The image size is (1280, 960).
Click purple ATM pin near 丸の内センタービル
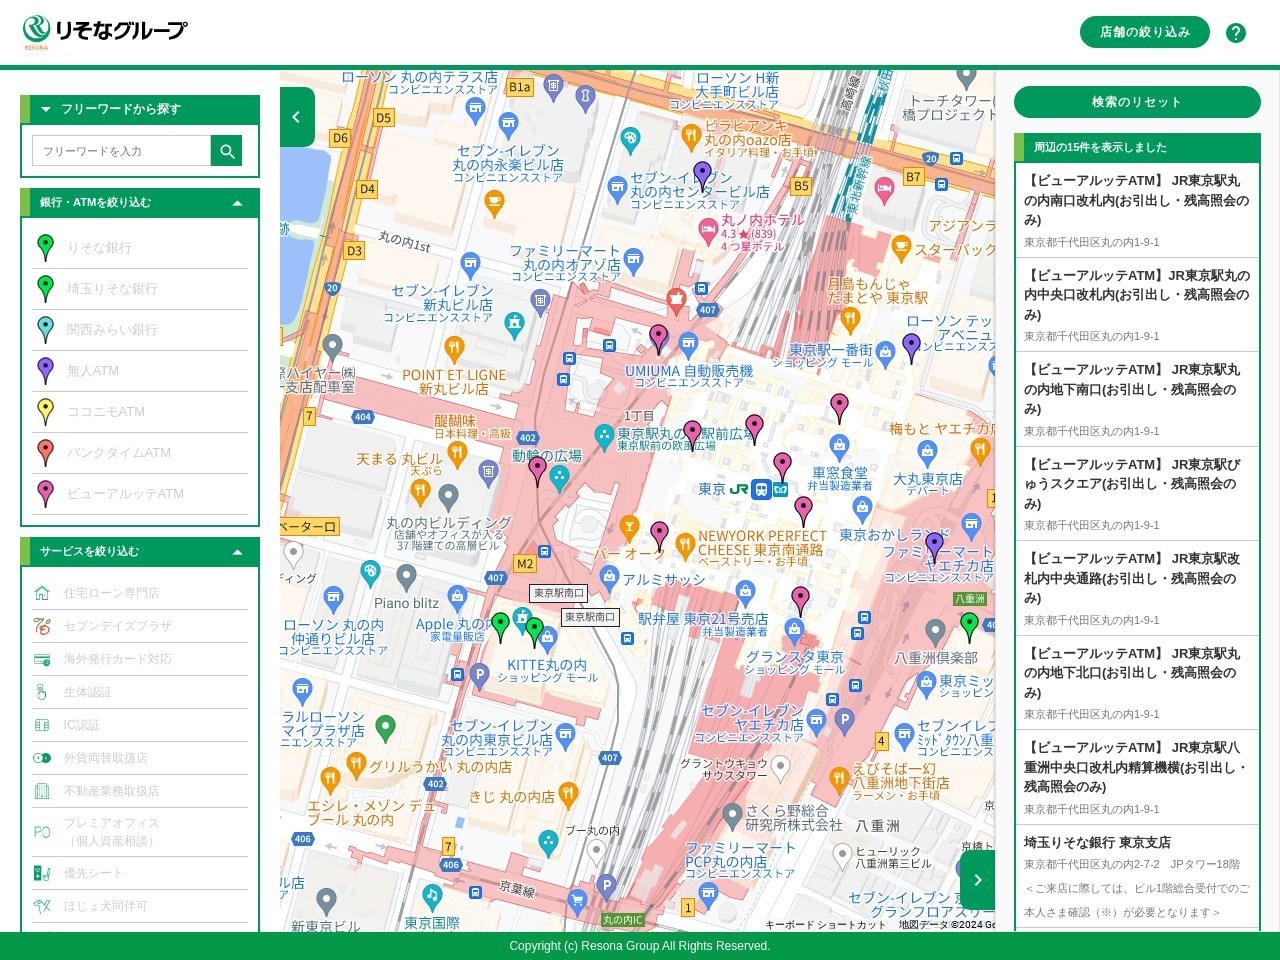[703, 176]
